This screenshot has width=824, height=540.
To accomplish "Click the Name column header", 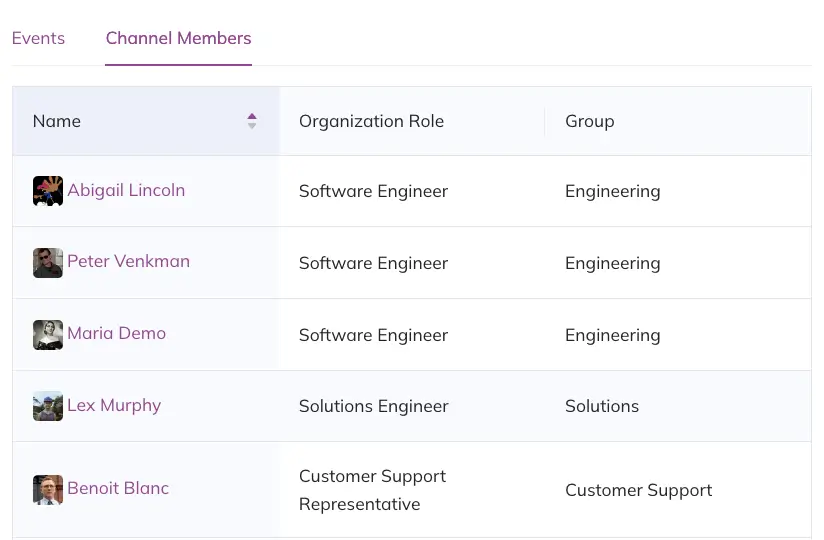I will pos(57,121).
